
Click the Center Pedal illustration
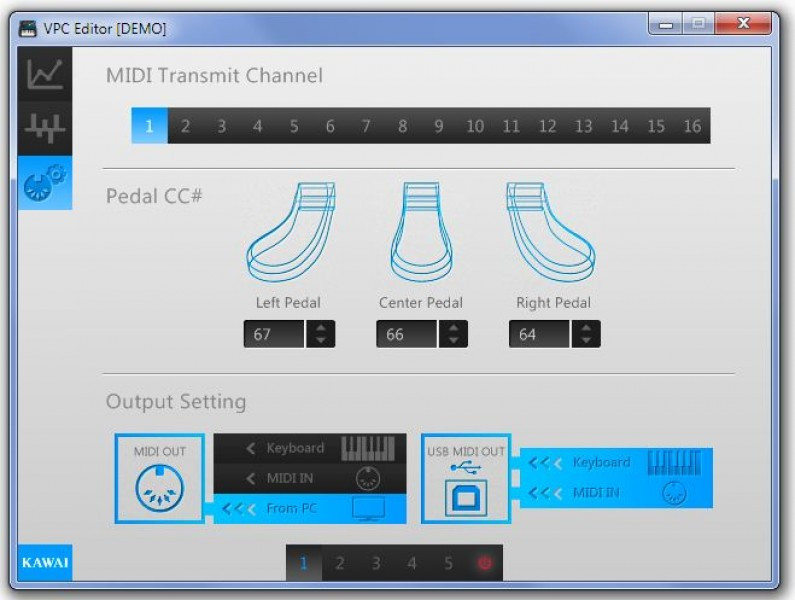[421, 232]
